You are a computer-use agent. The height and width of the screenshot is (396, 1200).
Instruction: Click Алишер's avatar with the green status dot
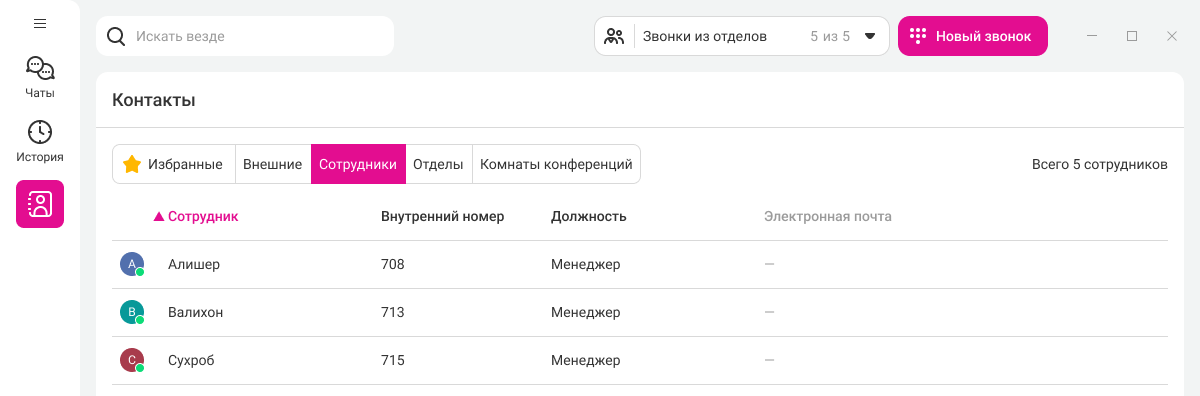(132, 265)
